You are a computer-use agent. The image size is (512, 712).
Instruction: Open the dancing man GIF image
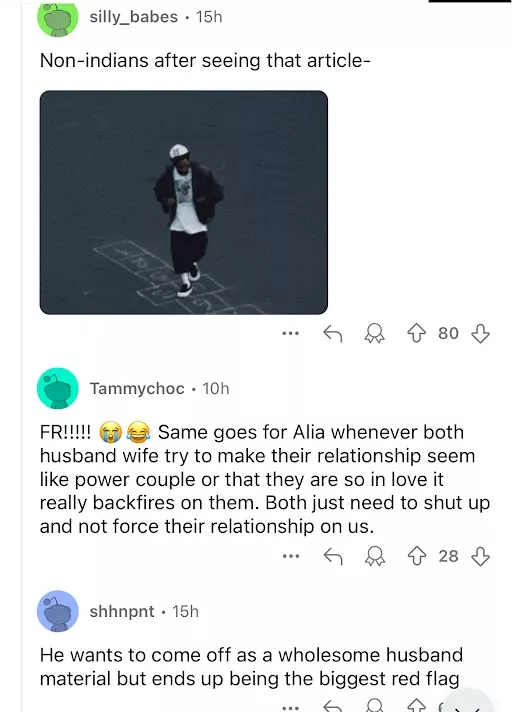(x=184, y=203)
